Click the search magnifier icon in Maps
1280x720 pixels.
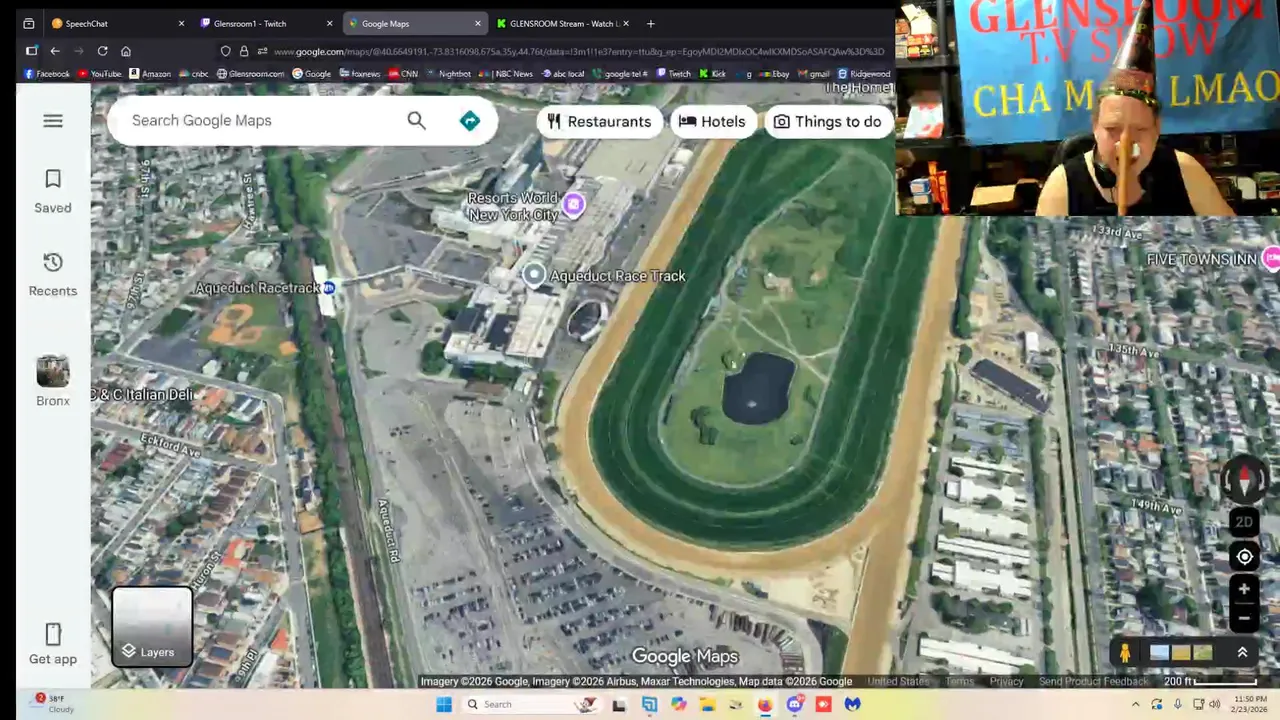416,121
